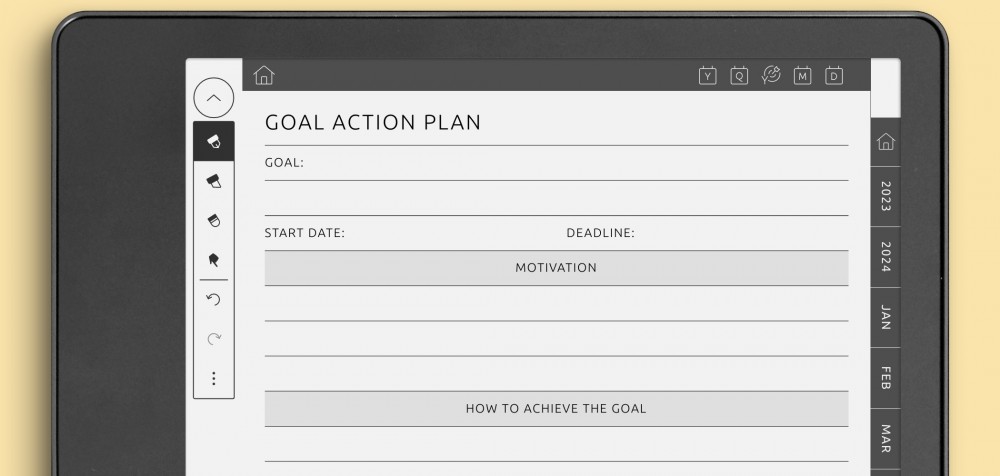
Task: Go to the home tab in right sidebar
Action: [885, 142]
